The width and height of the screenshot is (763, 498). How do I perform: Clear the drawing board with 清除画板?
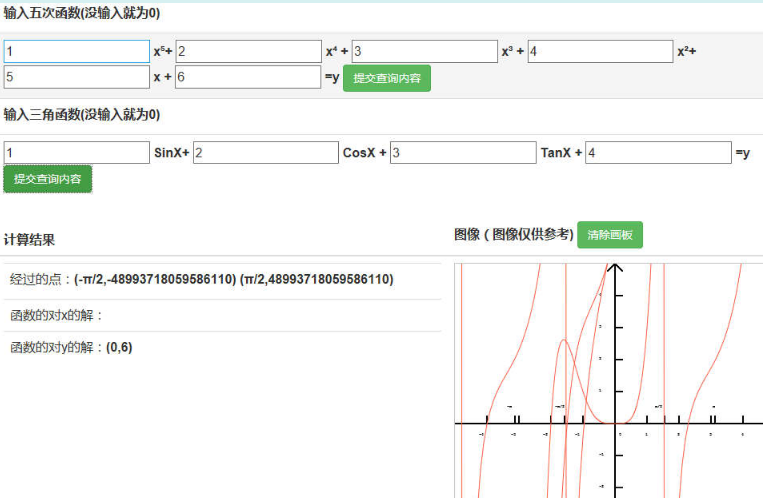tap(610, 235)
